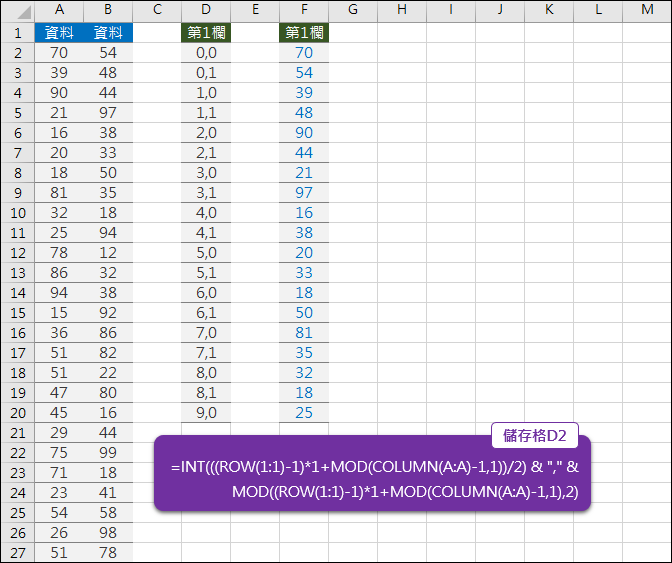Select cell D4 showing 1,0

[x=206, y=93]
